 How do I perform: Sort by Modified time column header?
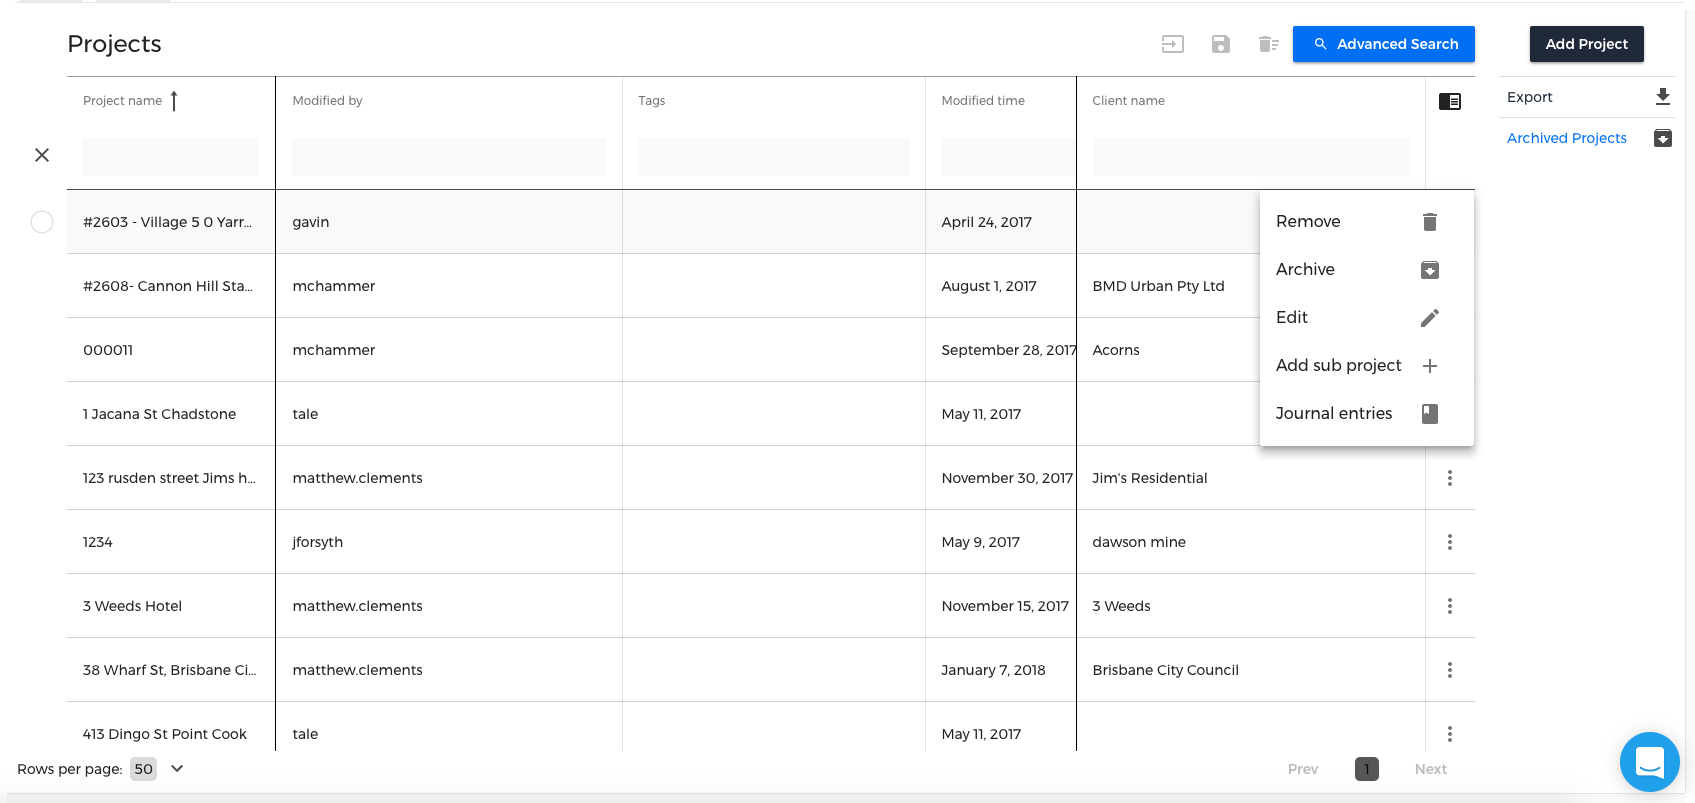tap(983, 101)
